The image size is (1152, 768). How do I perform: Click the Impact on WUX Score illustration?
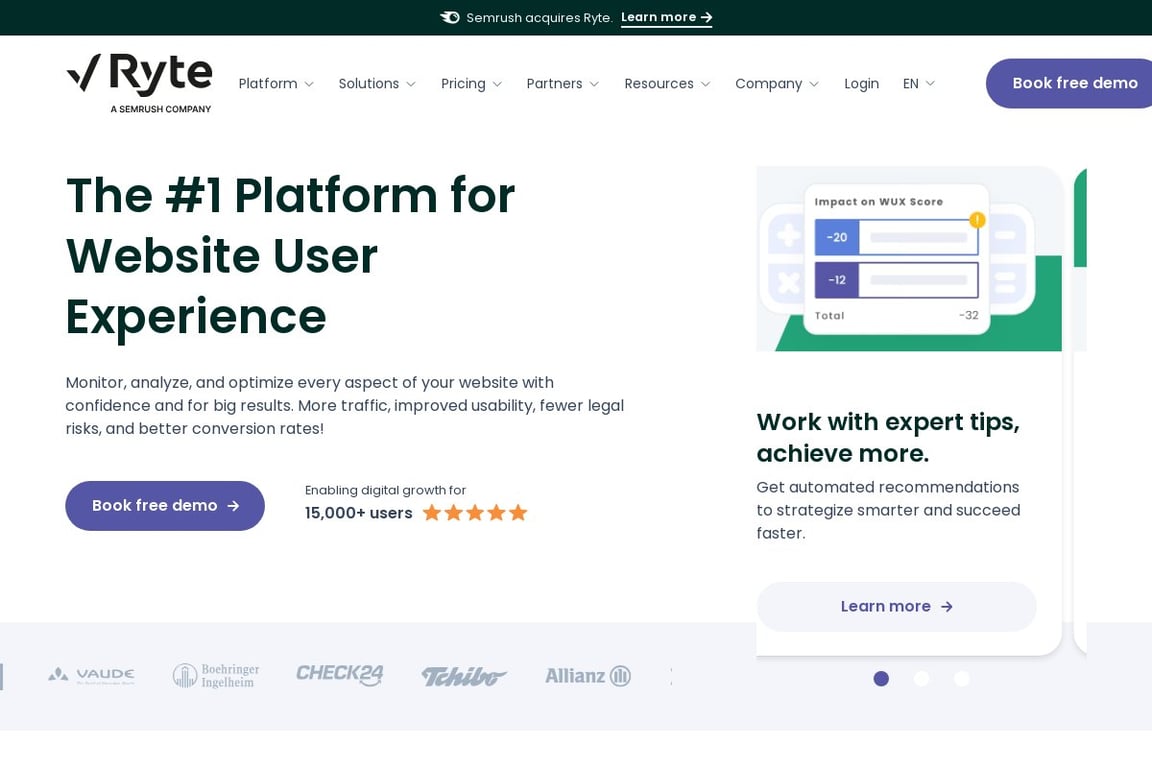909,259
